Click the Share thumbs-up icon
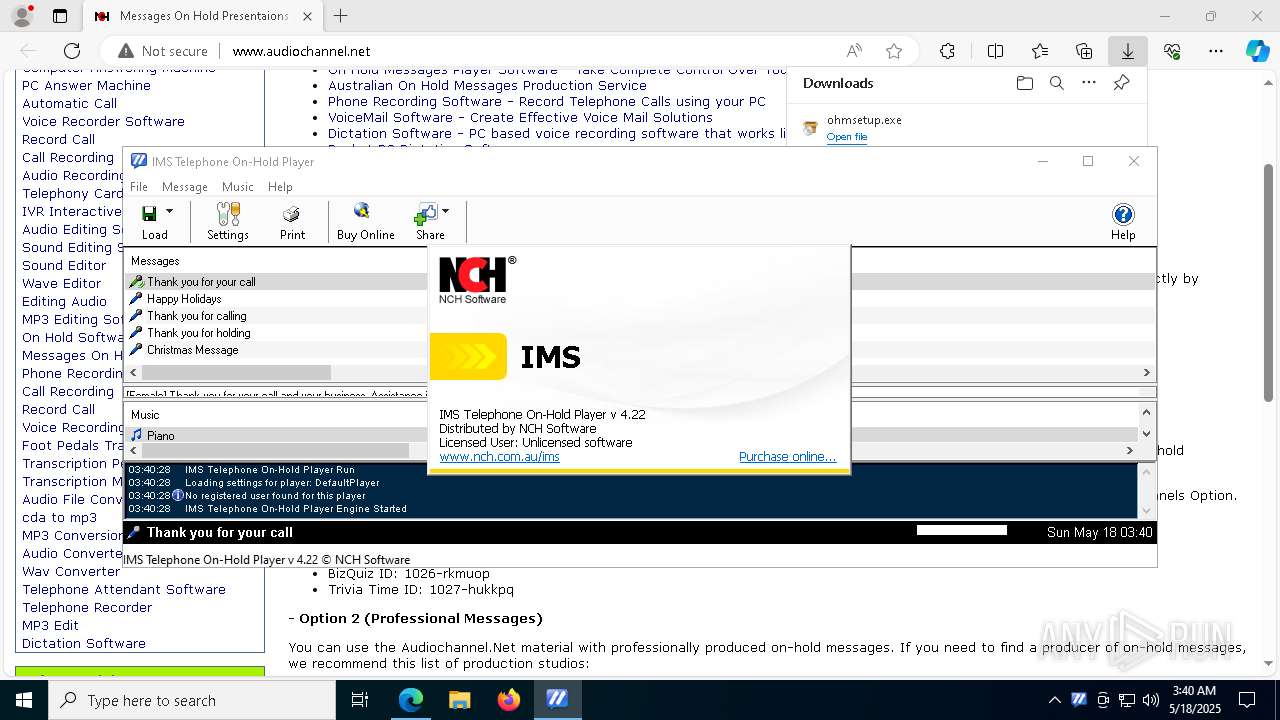 [x=426, y=213]
